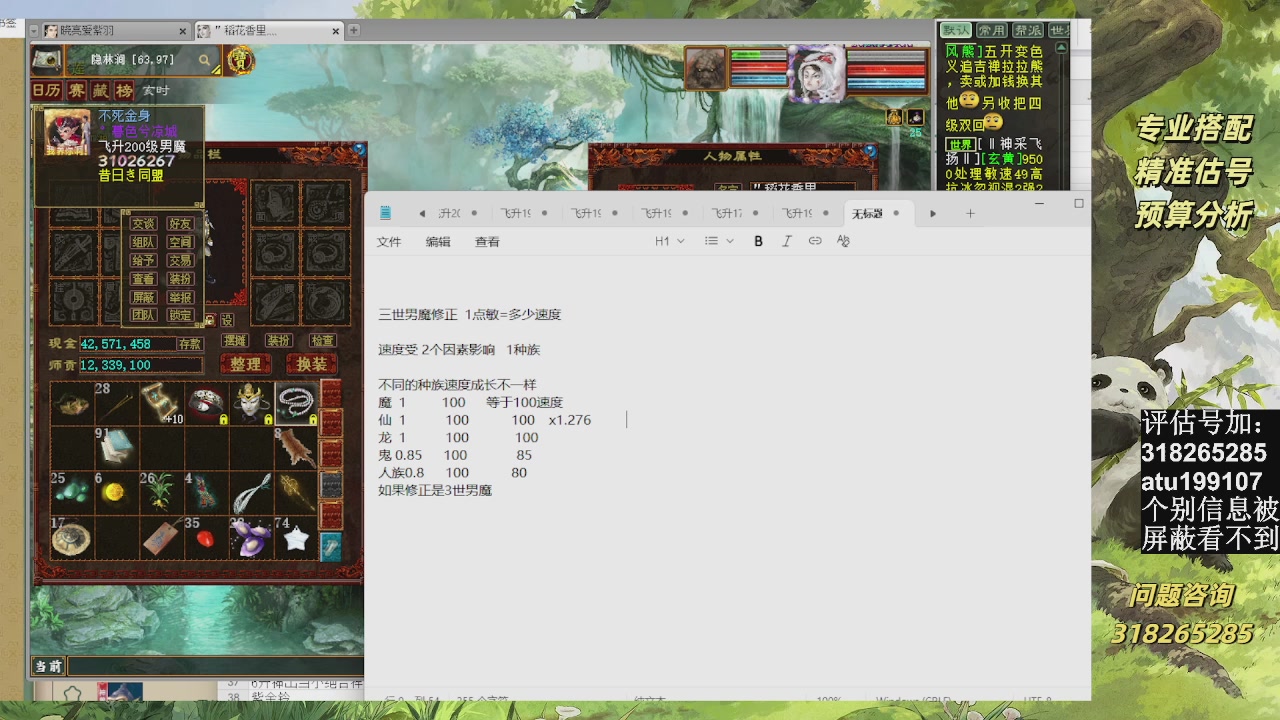The image size is (1280, 720).
Task: Select the book stack item numbered 91
Action: pyautogui.click(x=116, y=447)
